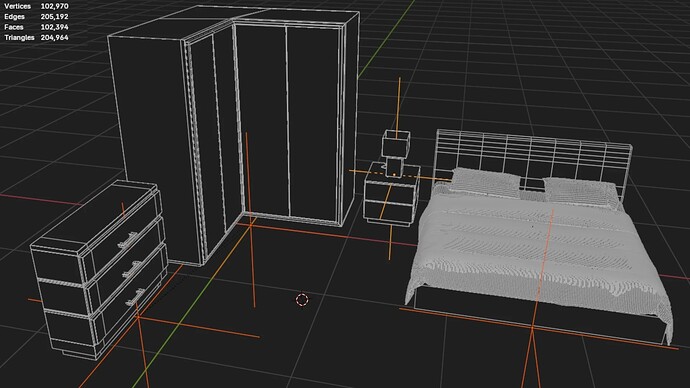Click the middle drawer handle on the dresser
This screenshot has height=388, width=690.
point(131,269)
